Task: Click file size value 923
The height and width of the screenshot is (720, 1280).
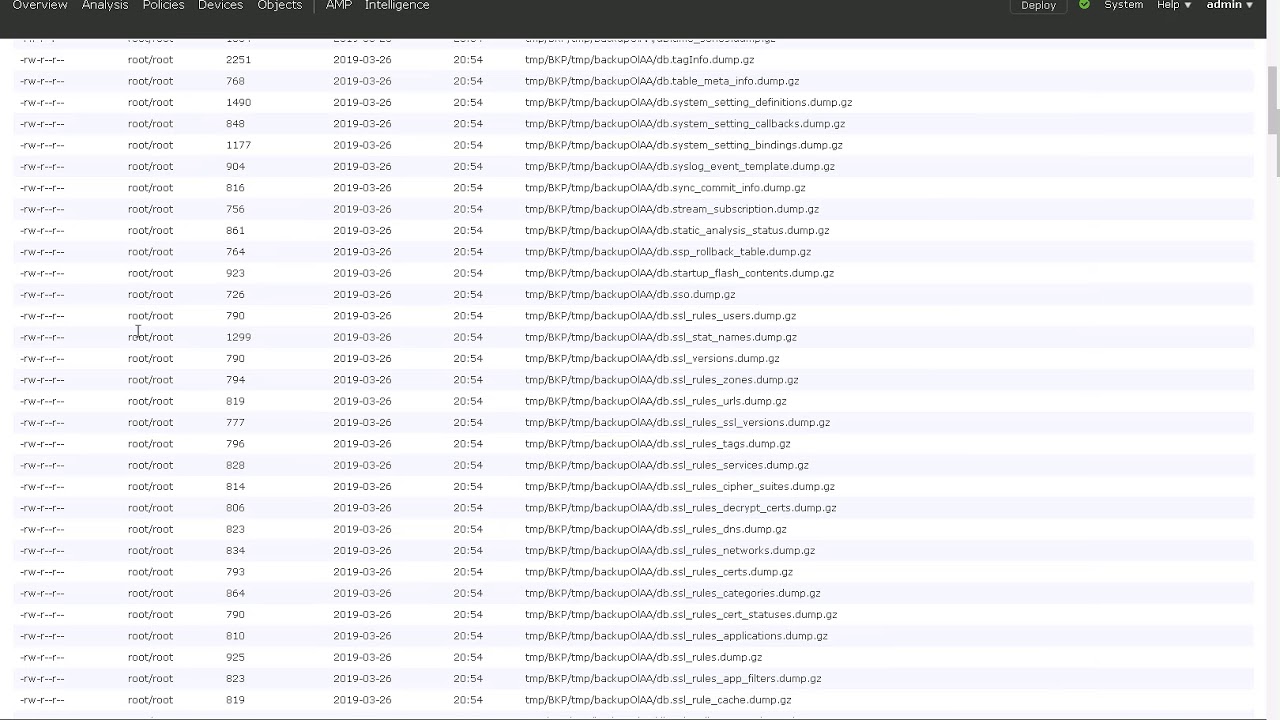Action: [x=235, y=273]
